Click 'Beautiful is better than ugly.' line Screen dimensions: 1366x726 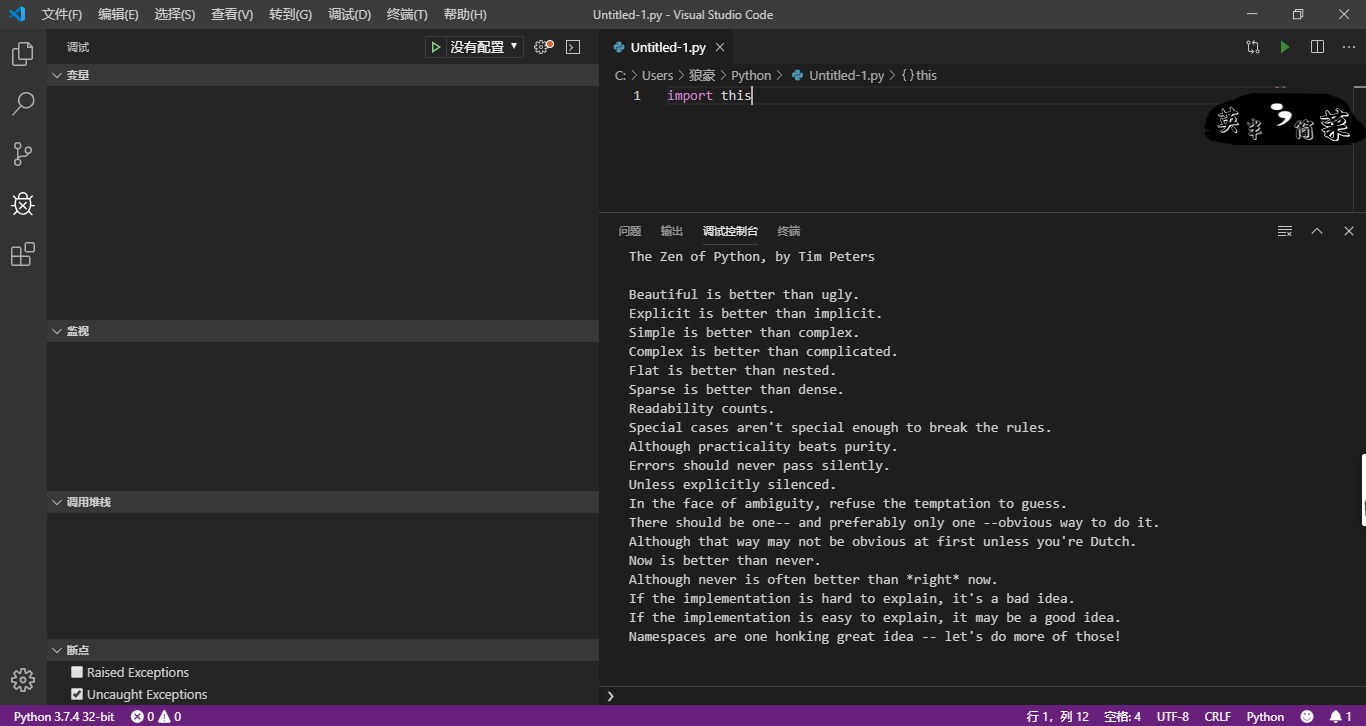744,294
